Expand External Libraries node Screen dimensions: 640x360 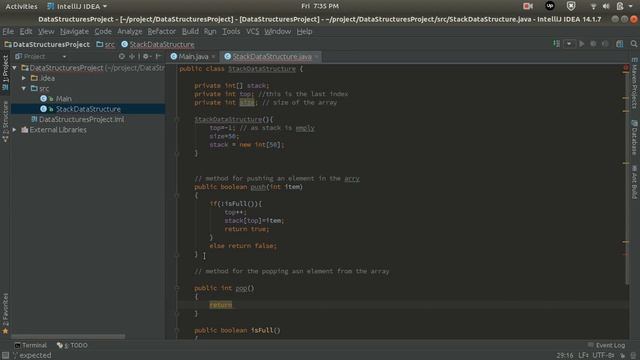click(15, 130)
